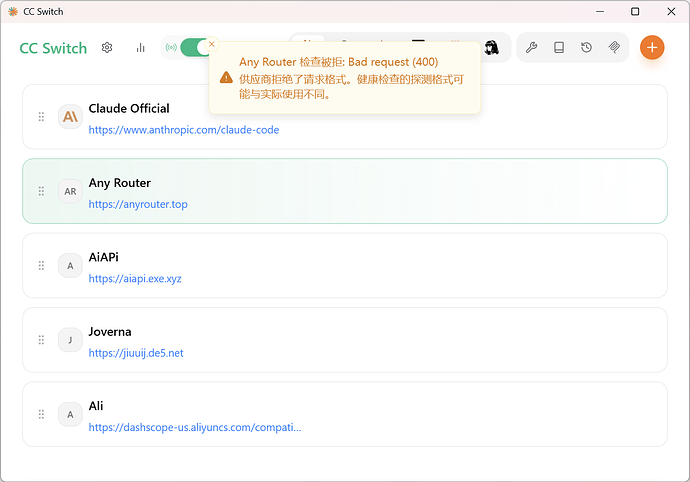Select the AiAPi provider name
The image size is (690, 482).
[103, 257]
